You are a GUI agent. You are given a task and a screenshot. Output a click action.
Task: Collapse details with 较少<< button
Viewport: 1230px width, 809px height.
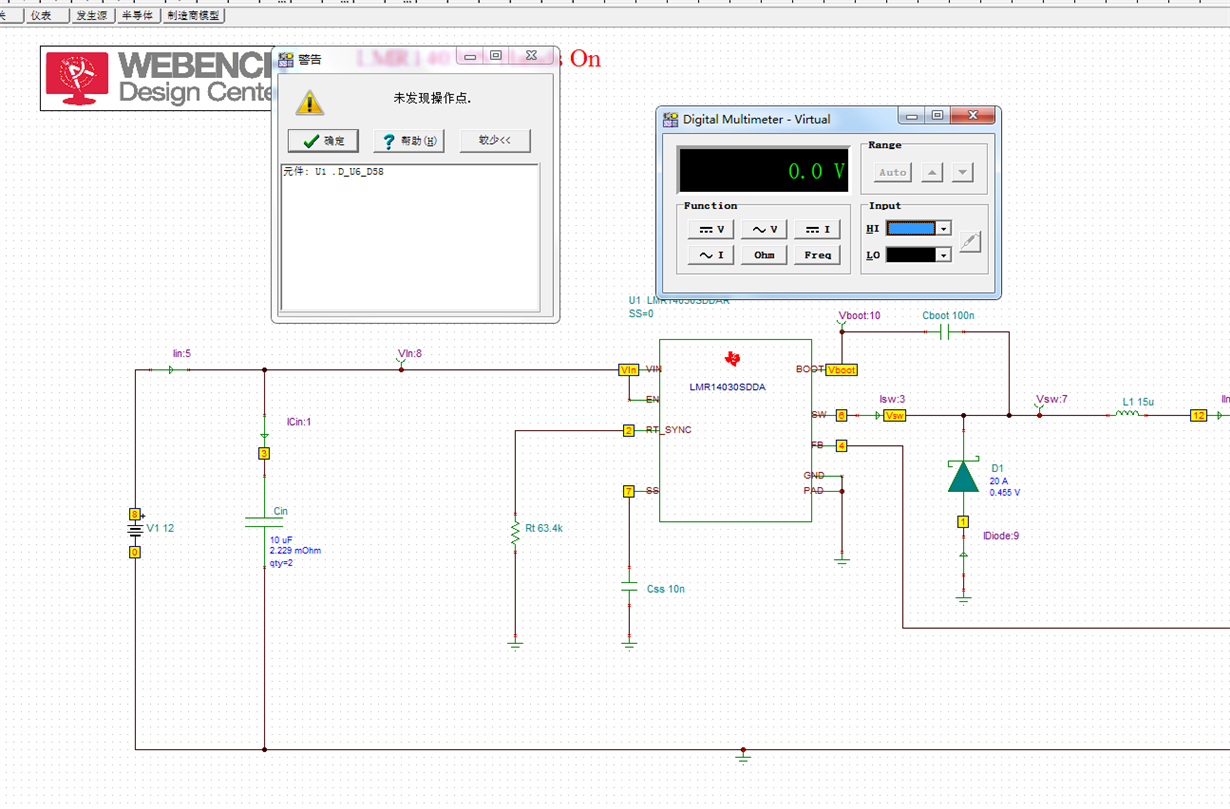(495, 141)
